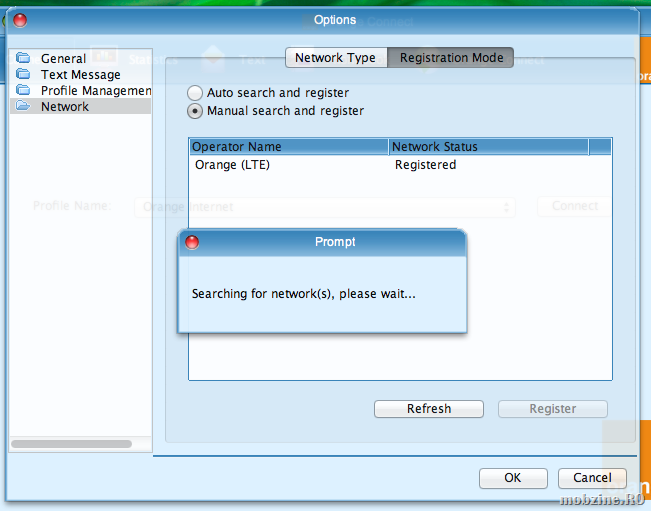Select Auto search and register option

pyautogui.click(x=195, y=93)
